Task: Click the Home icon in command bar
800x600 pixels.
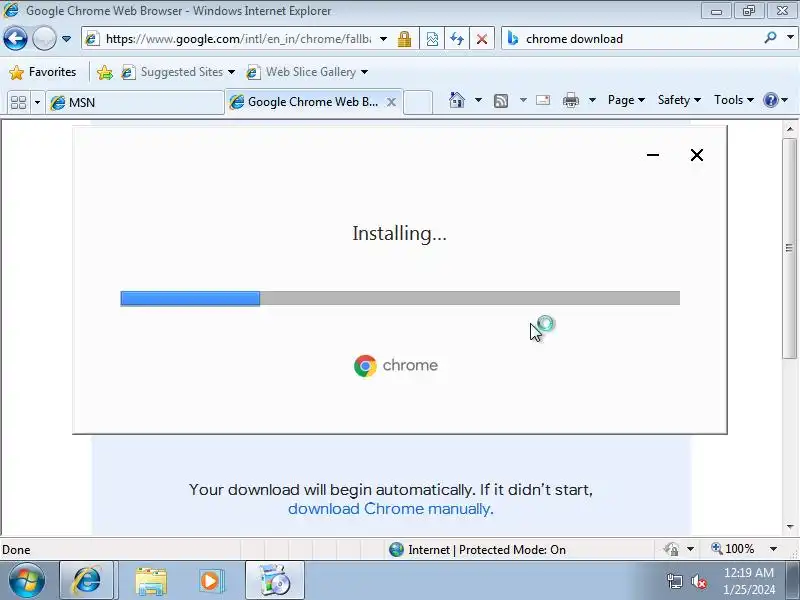Action: point(457,100)
